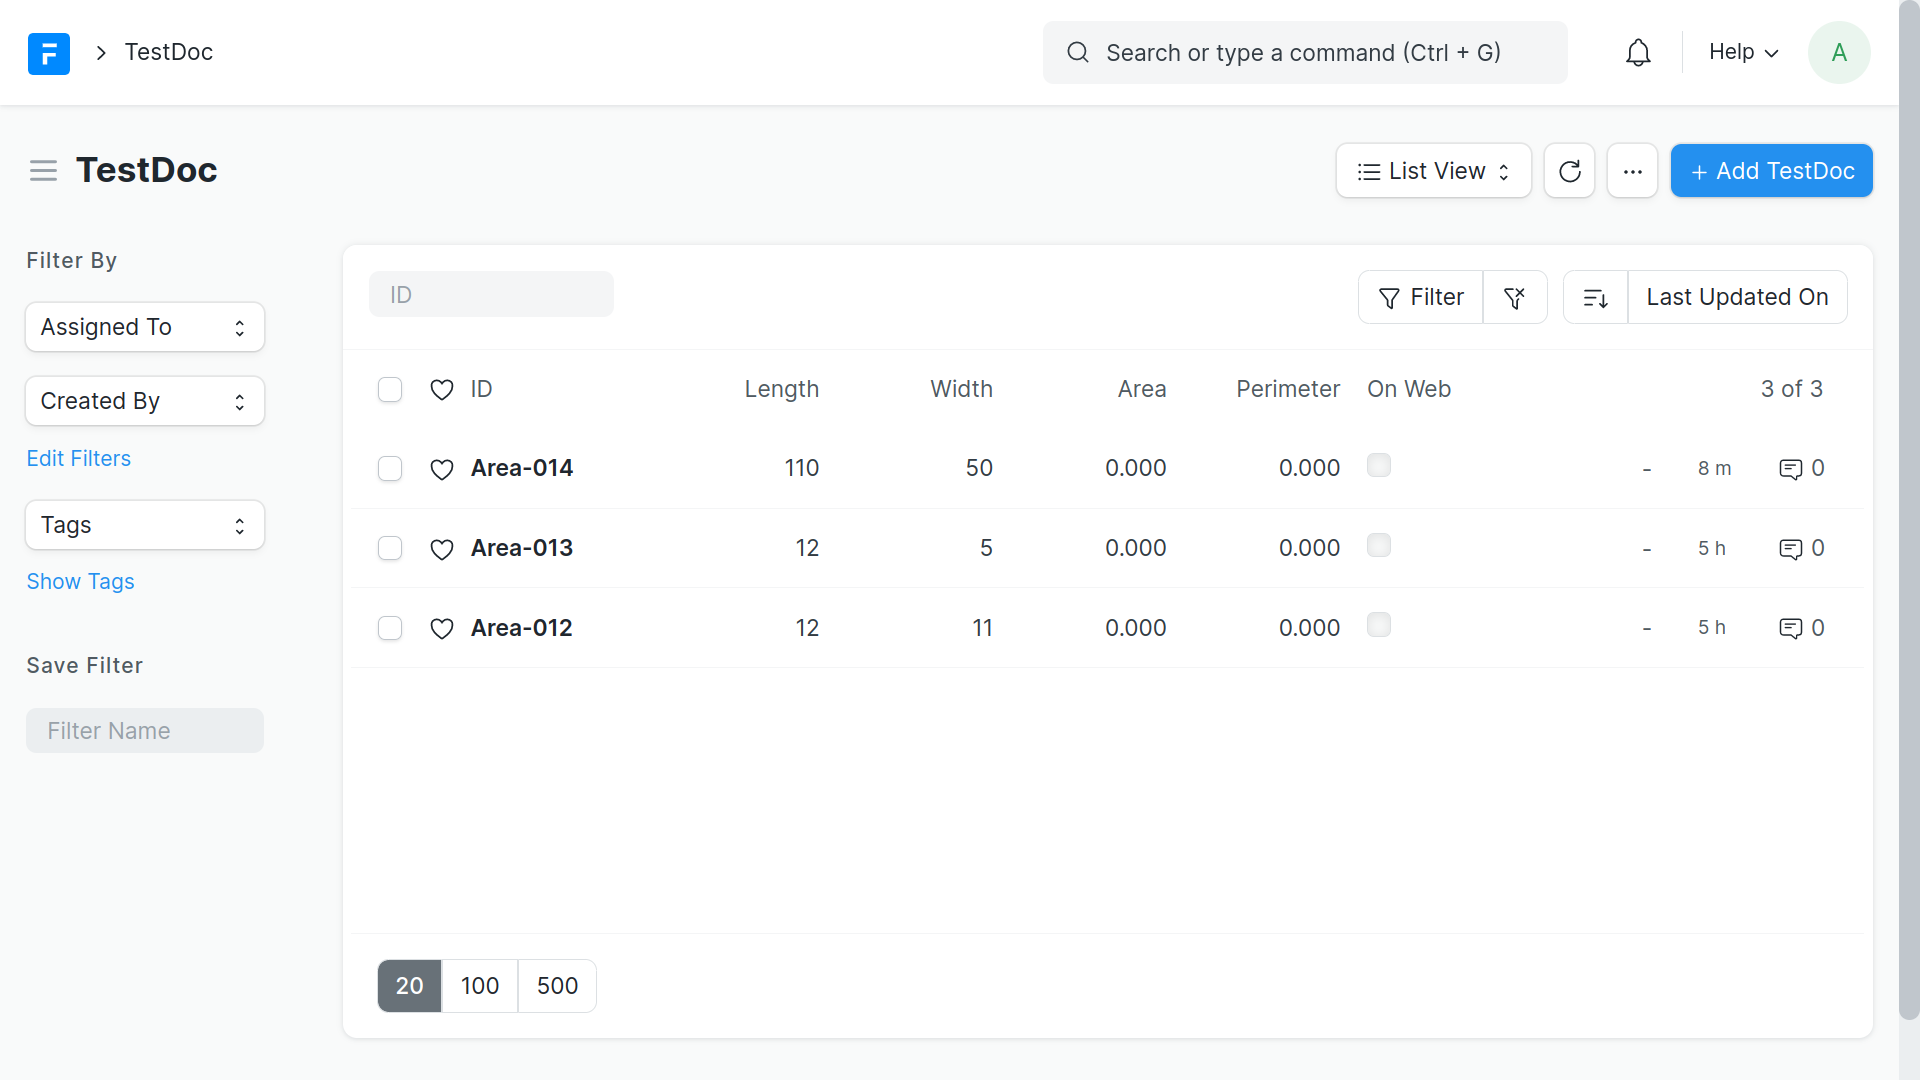This screenshot has height=1080, width=1920.
Task: Toggle sort order direction icon
Action: pos(1595,297)
